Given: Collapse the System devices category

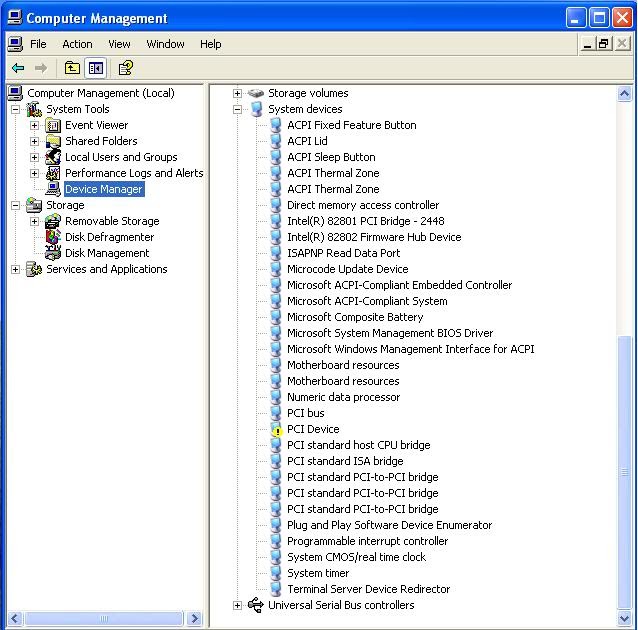Looking at the screenshot, I should [x=238, y=109].
